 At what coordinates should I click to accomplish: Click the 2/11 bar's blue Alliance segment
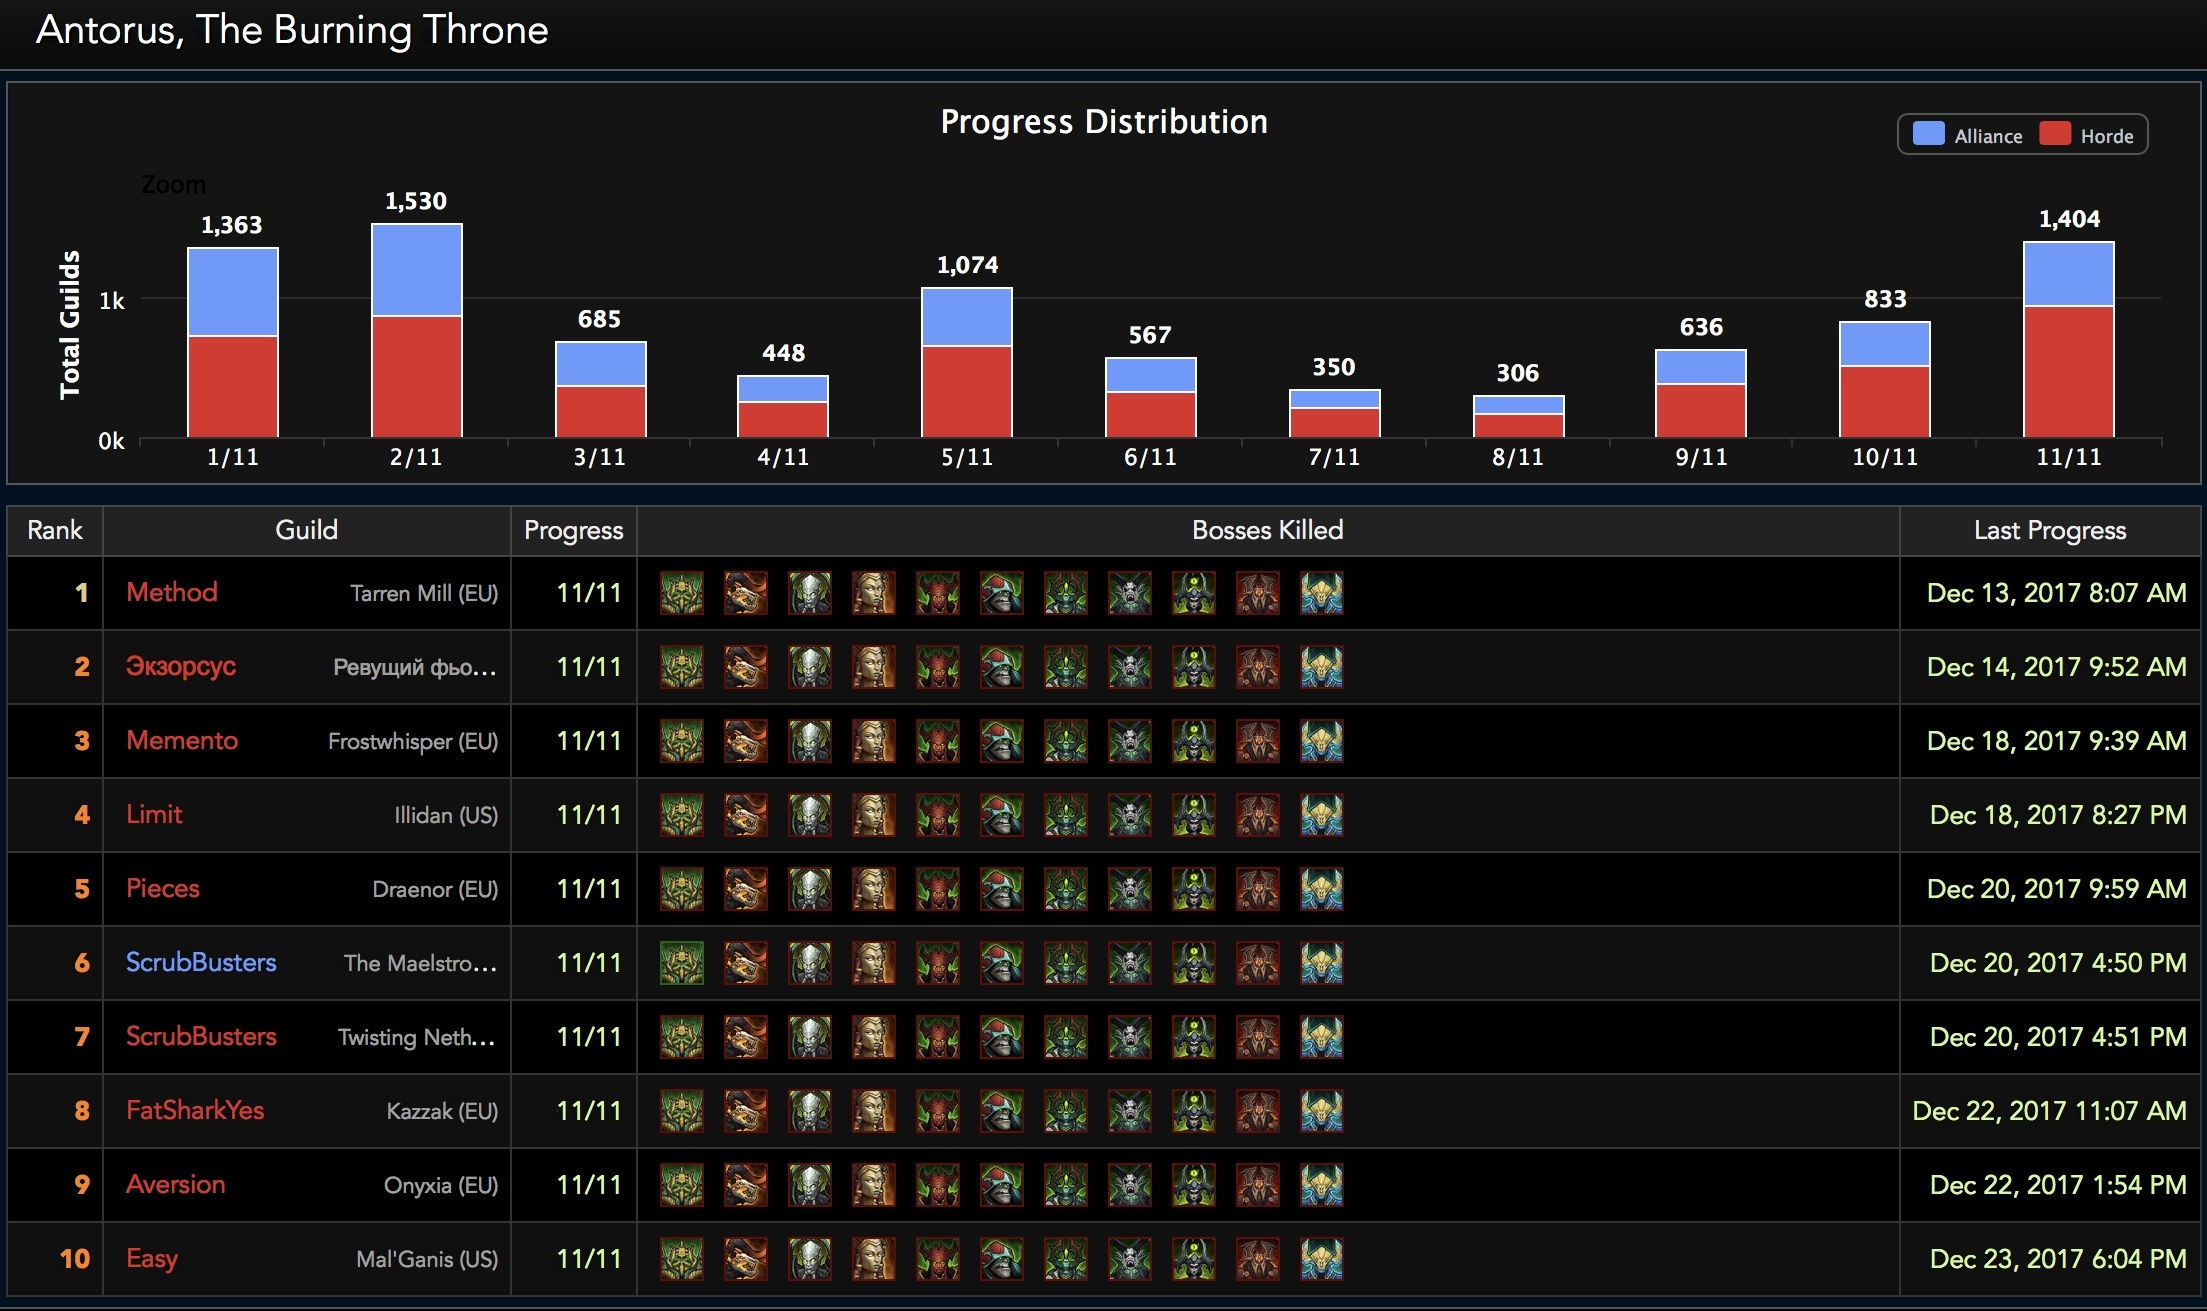pyautogui.click(x=416, y=270)
